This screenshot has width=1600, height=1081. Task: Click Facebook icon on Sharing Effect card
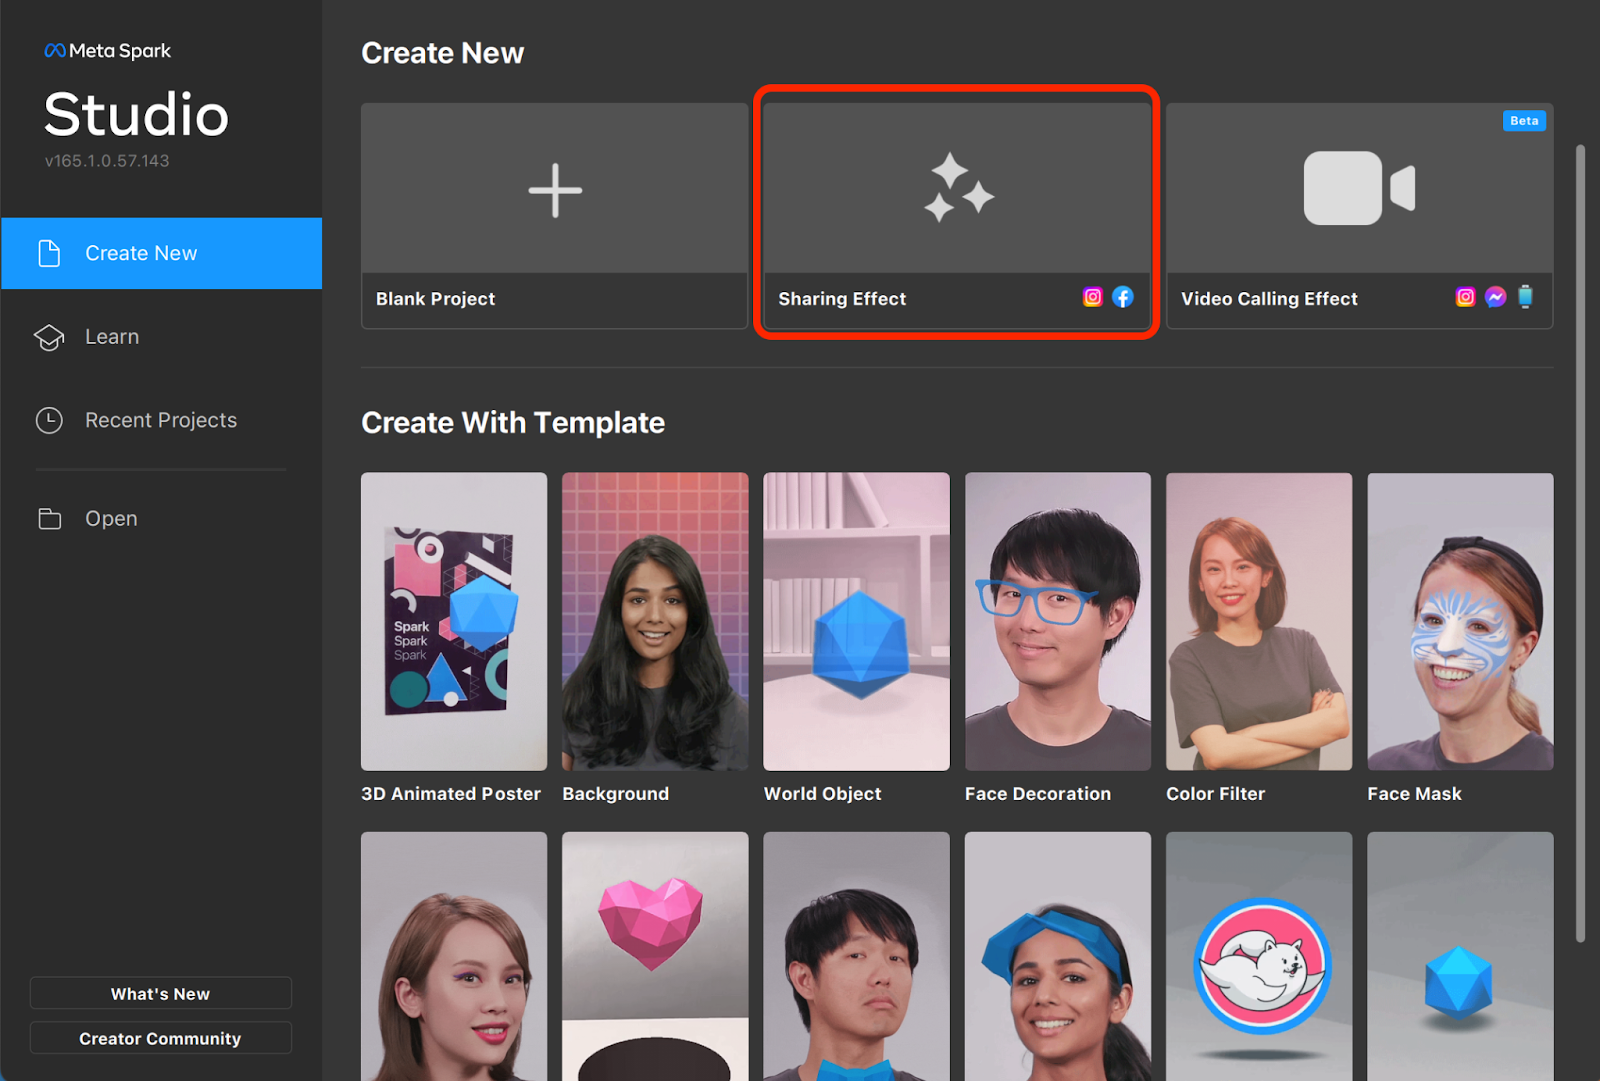tap(1123, 297)
